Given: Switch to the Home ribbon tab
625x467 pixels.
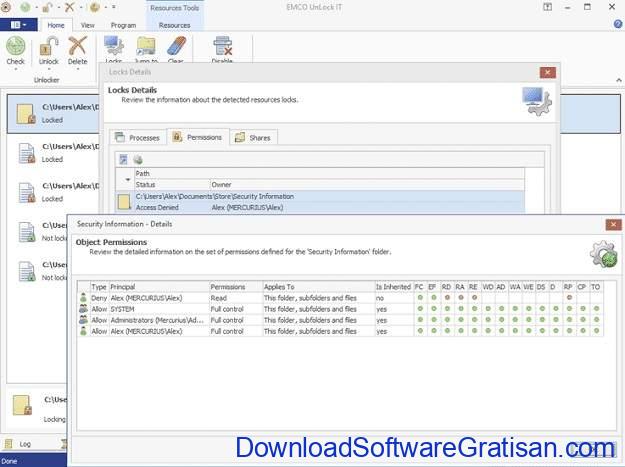Looking at the screenshot, I should [56, 25].
